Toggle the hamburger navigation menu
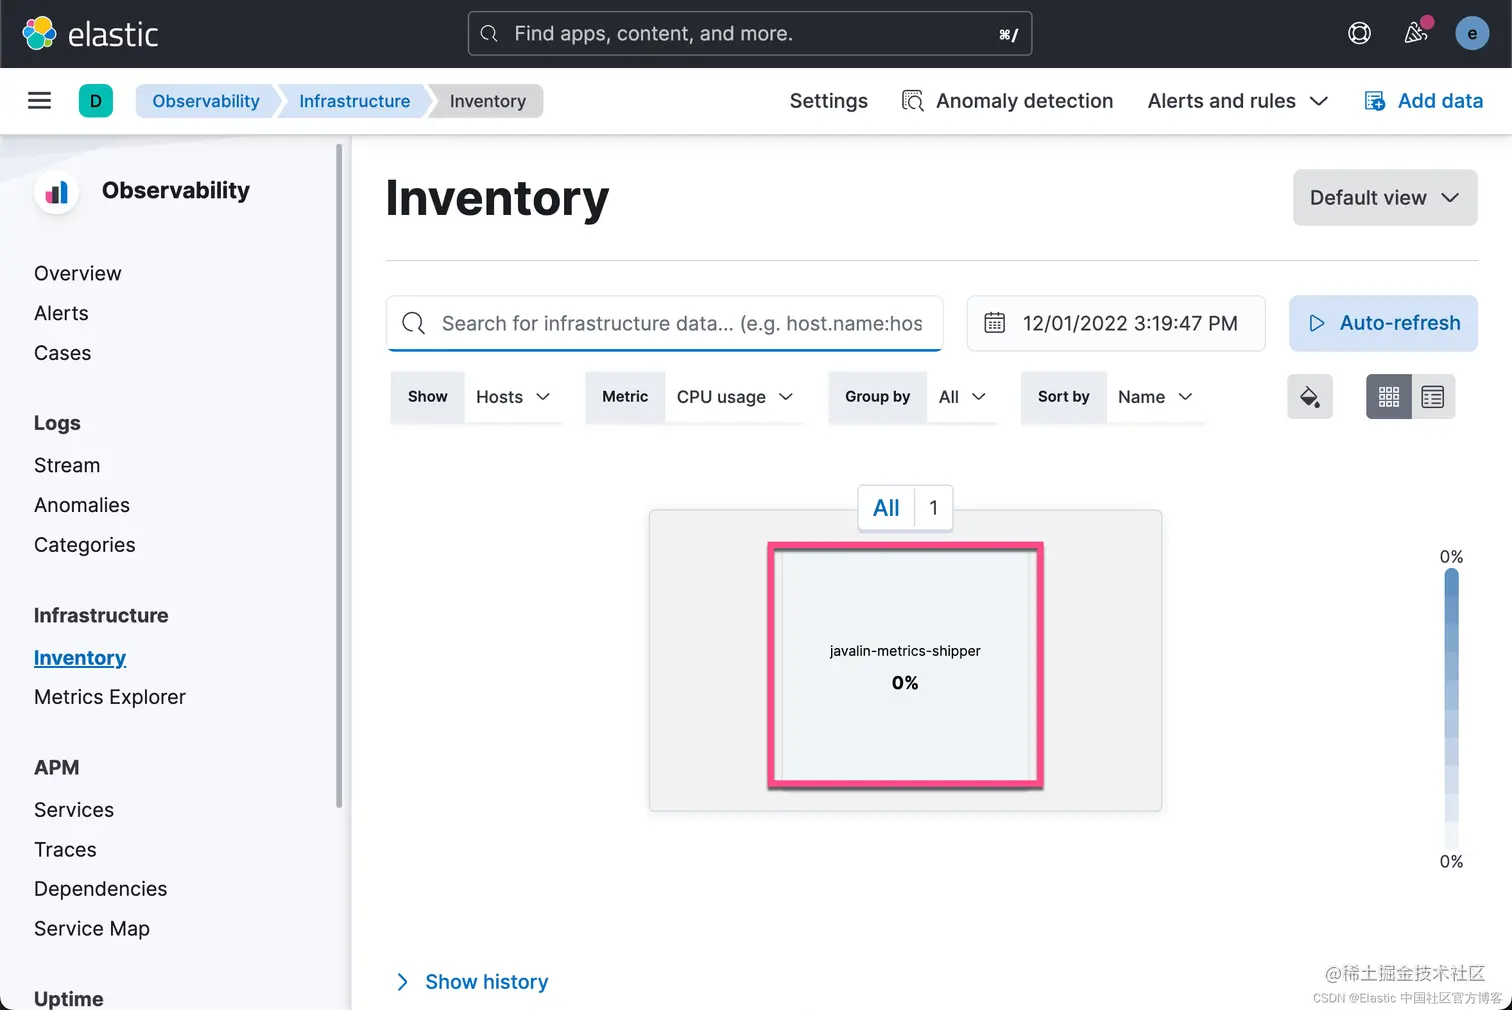1512x1010 pixels. pos(39,101)
